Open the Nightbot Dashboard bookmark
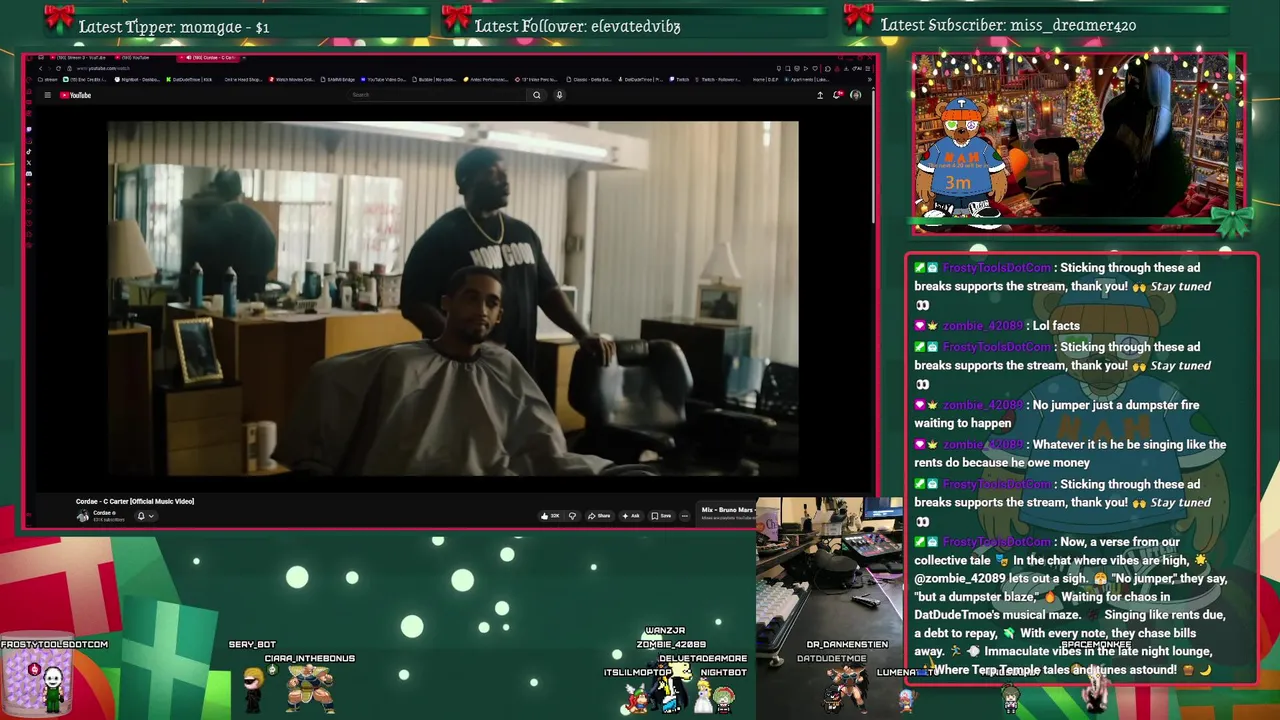The image size is (1280, 720). (x=138, y=79)
